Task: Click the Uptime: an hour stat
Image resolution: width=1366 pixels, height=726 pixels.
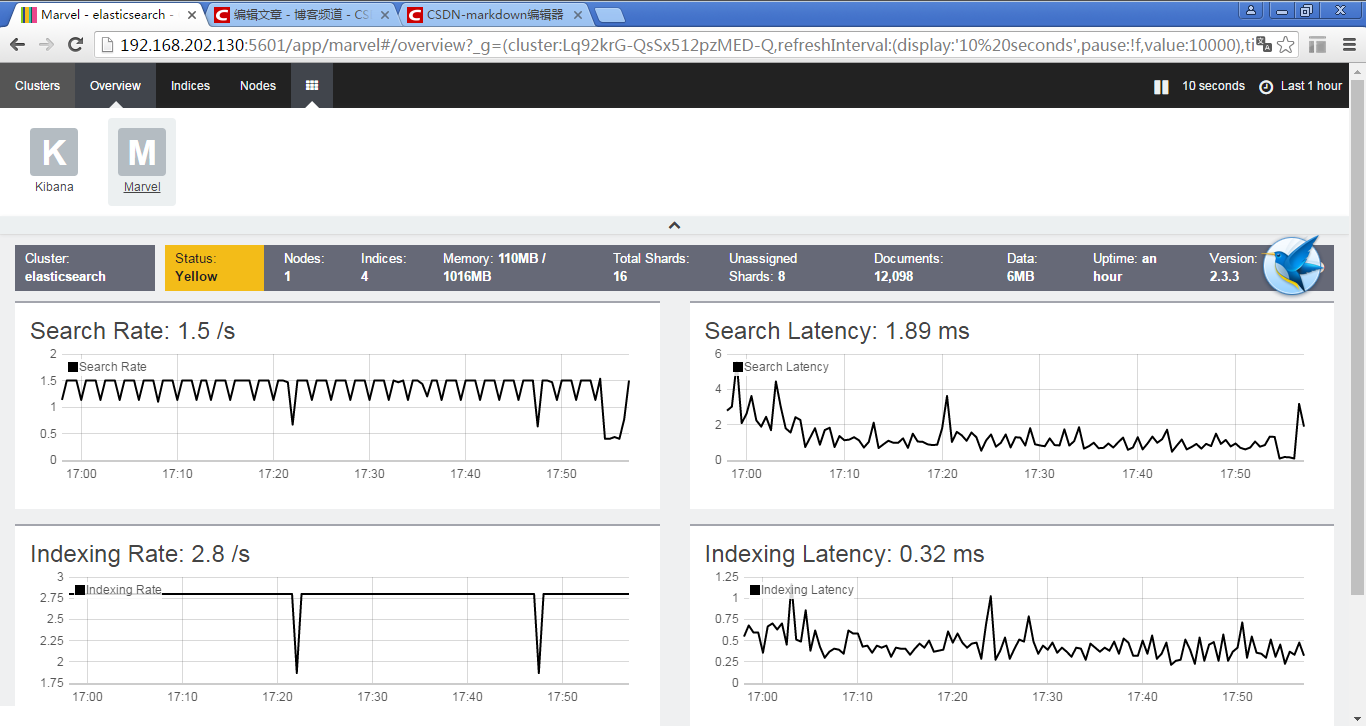Action: [x=1125, y=268]
